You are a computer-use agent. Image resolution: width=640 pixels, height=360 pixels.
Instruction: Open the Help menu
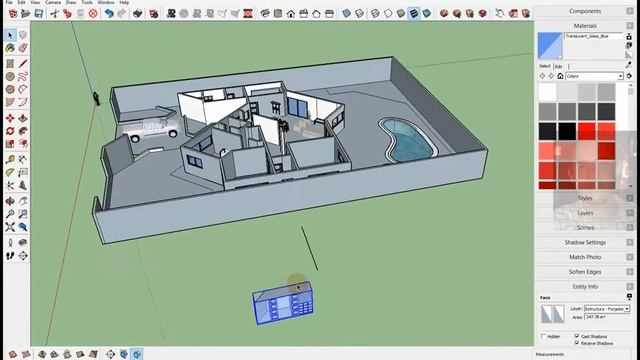(124, 2)
